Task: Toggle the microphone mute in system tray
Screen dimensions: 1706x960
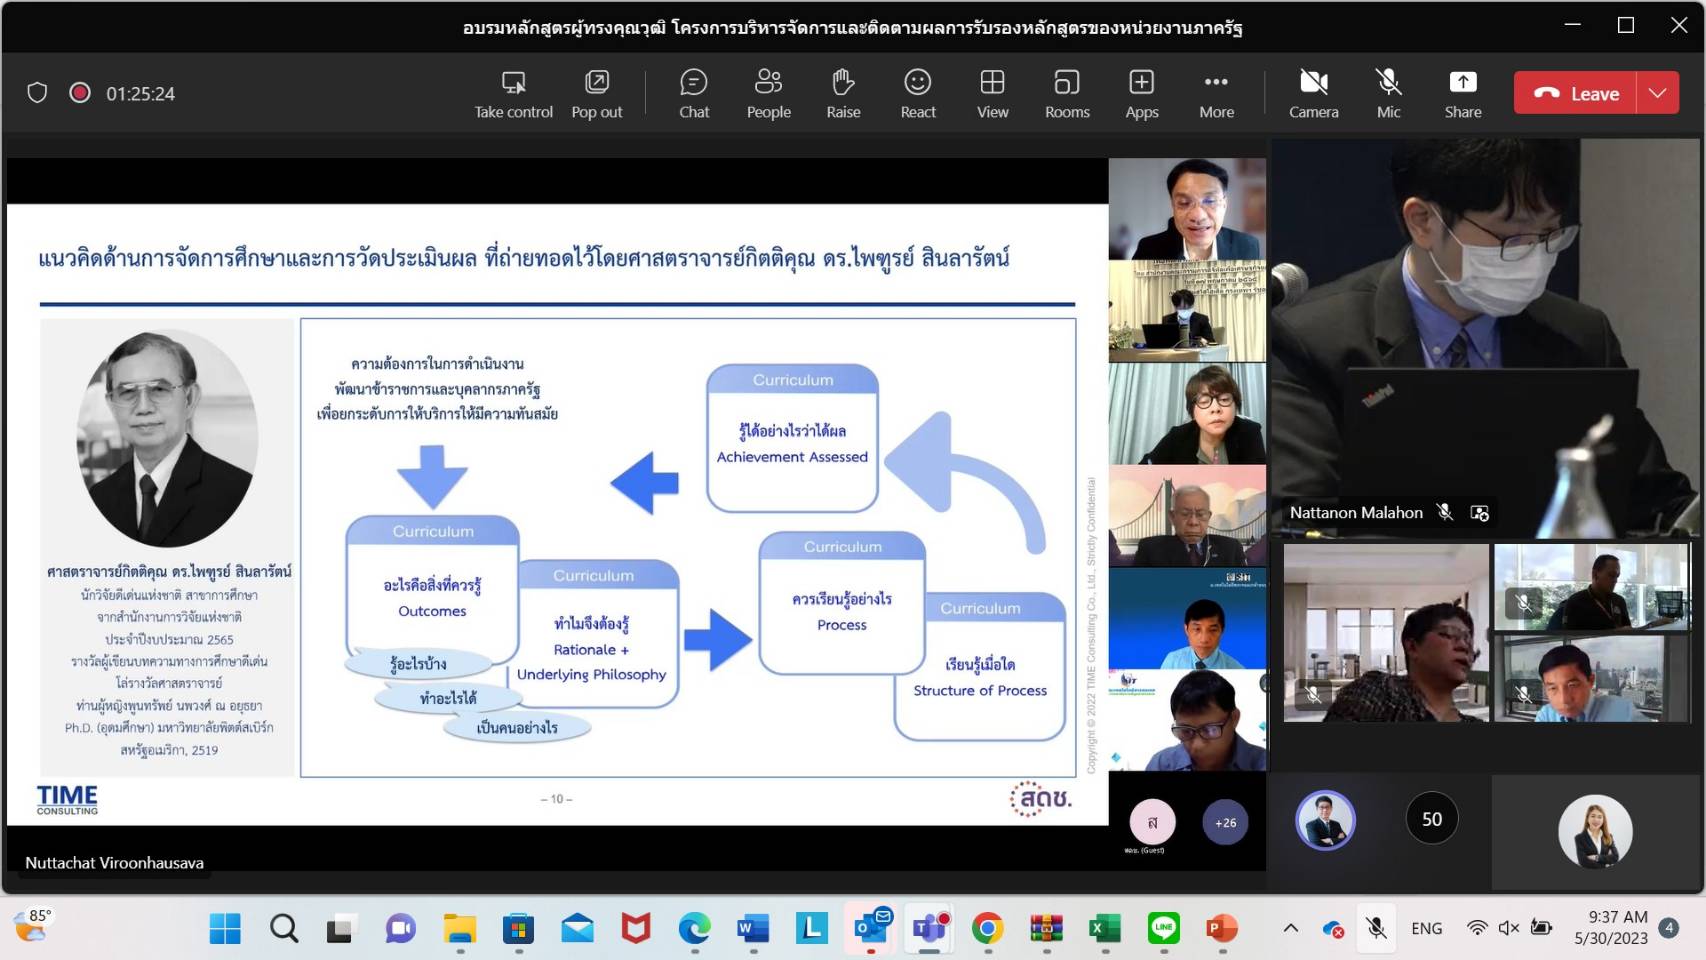Action: pos(1376,928)
